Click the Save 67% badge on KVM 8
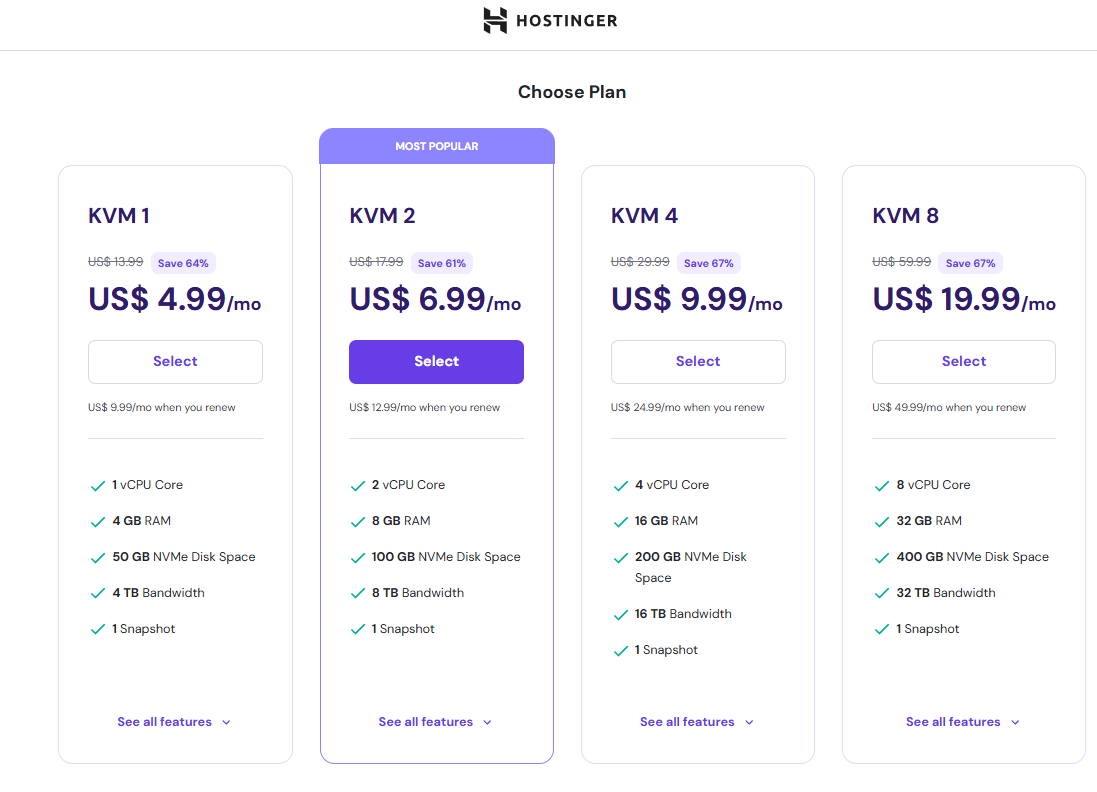 (970, 263)
